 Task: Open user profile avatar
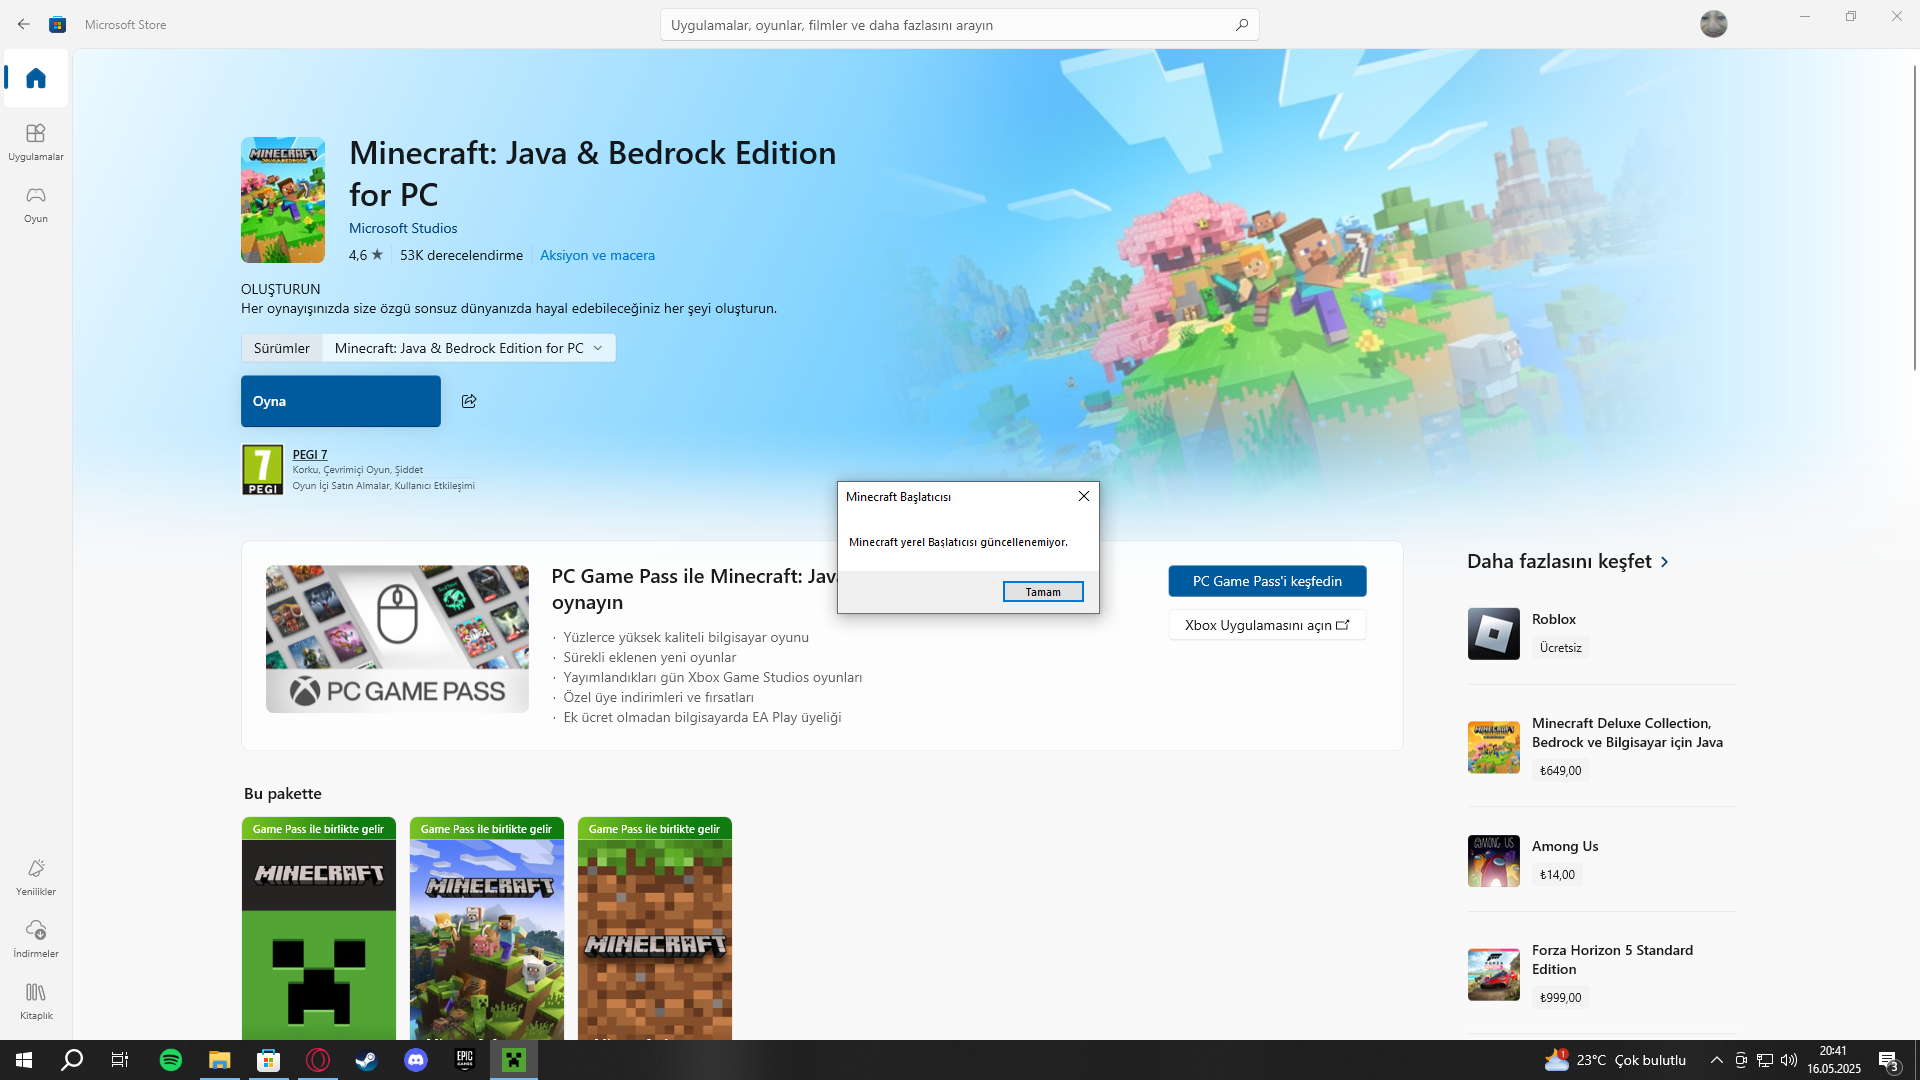[x=1713, y=24]
